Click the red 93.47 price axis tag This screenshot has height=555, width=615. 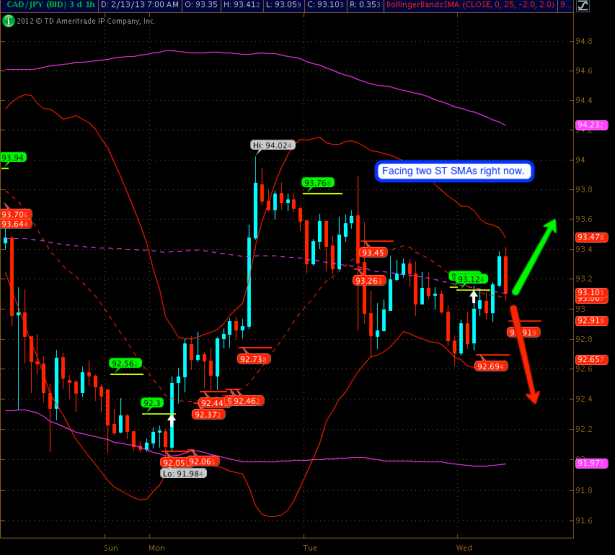pyautogui.click(x=588, y=236)
